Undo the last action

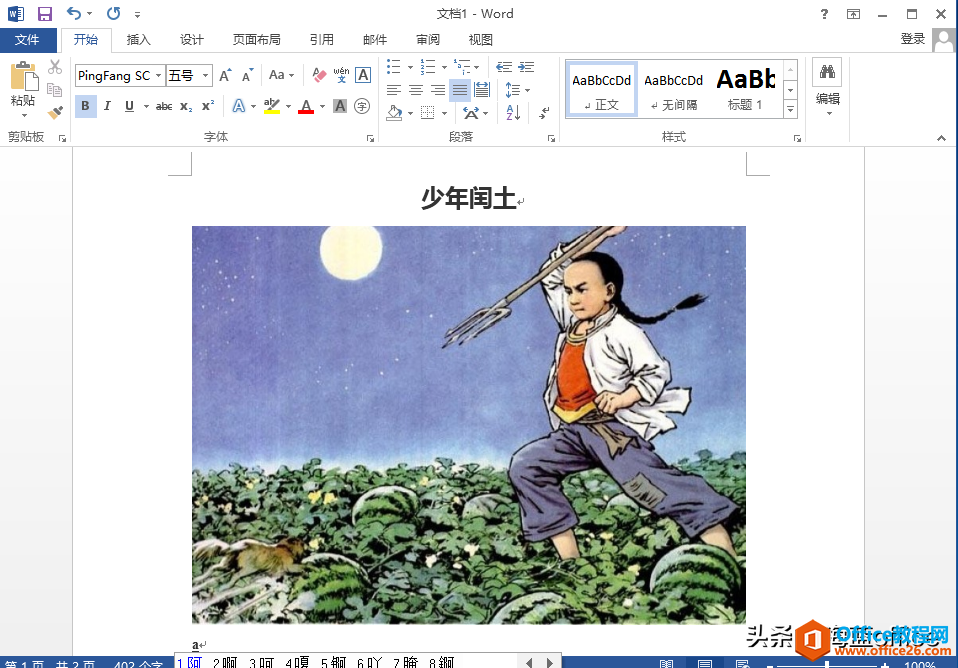pyautogui.click(x=74, y=13)
